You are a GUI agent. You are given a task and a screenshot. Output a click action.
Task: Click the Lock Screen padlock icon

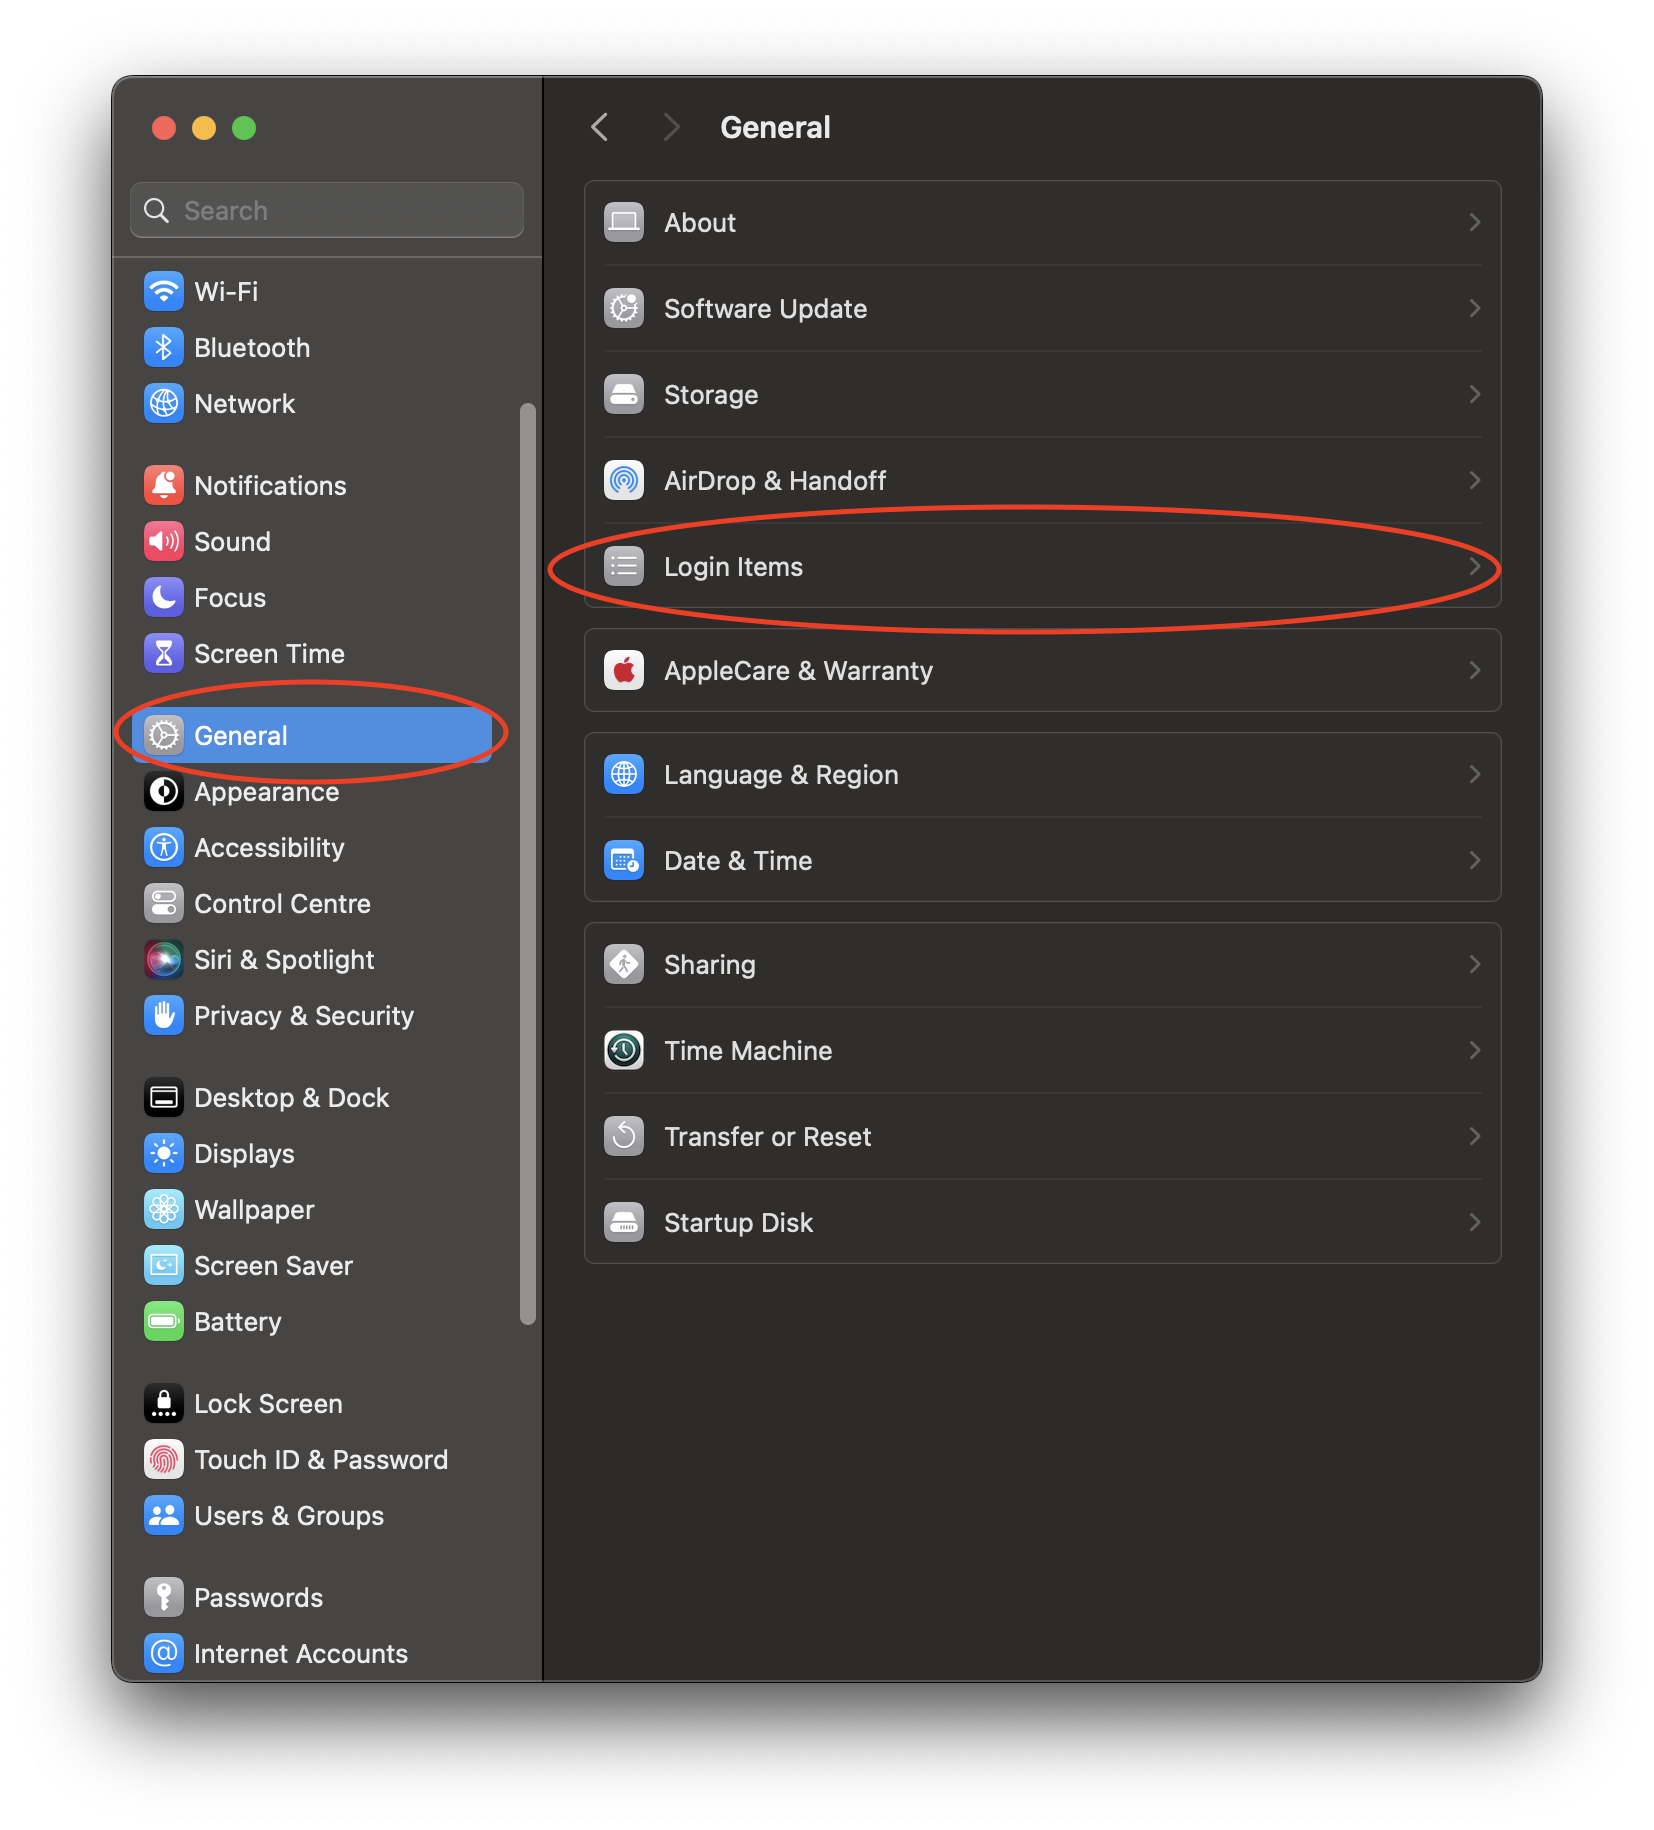click(164, 1403)
